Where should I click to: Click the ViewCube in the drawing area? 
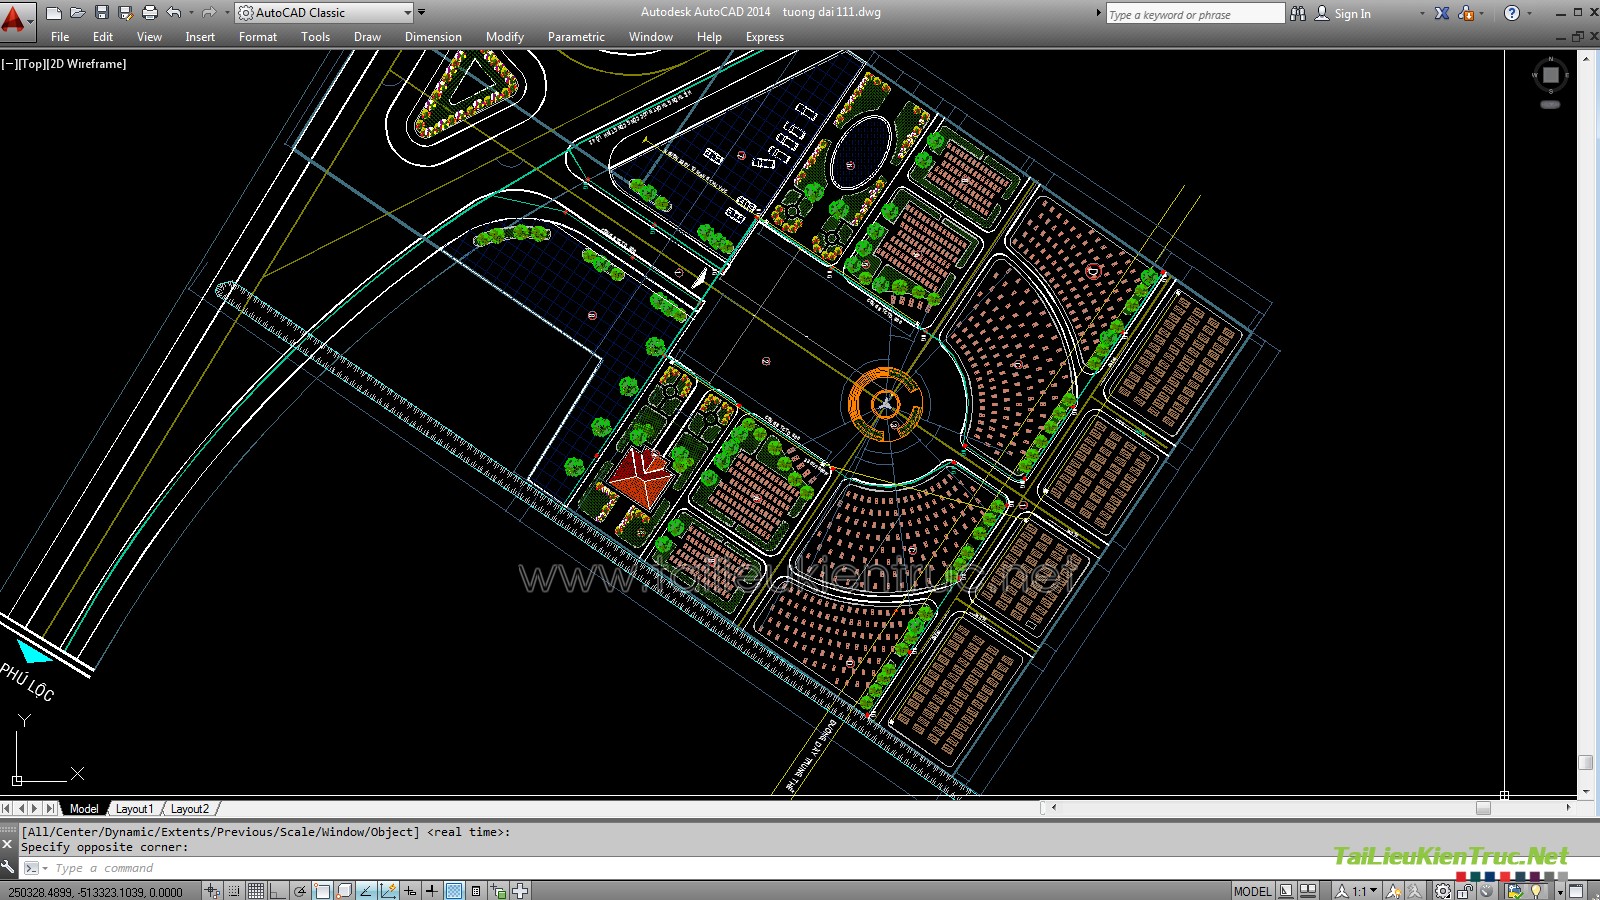1550,76
